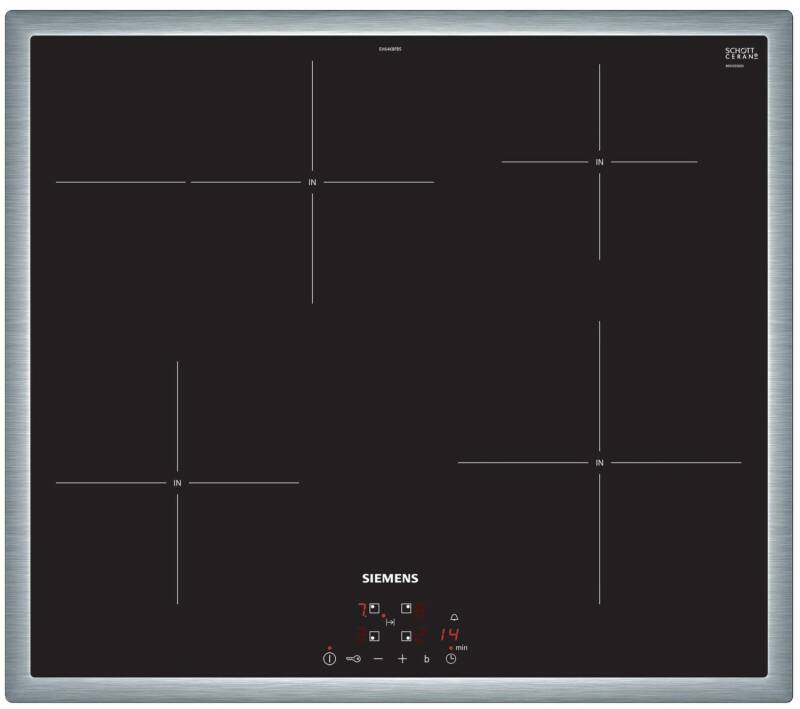Tap the SIEMENS brand logo
This screenshot has height=709, width=800.
click(x=390, y=578)
